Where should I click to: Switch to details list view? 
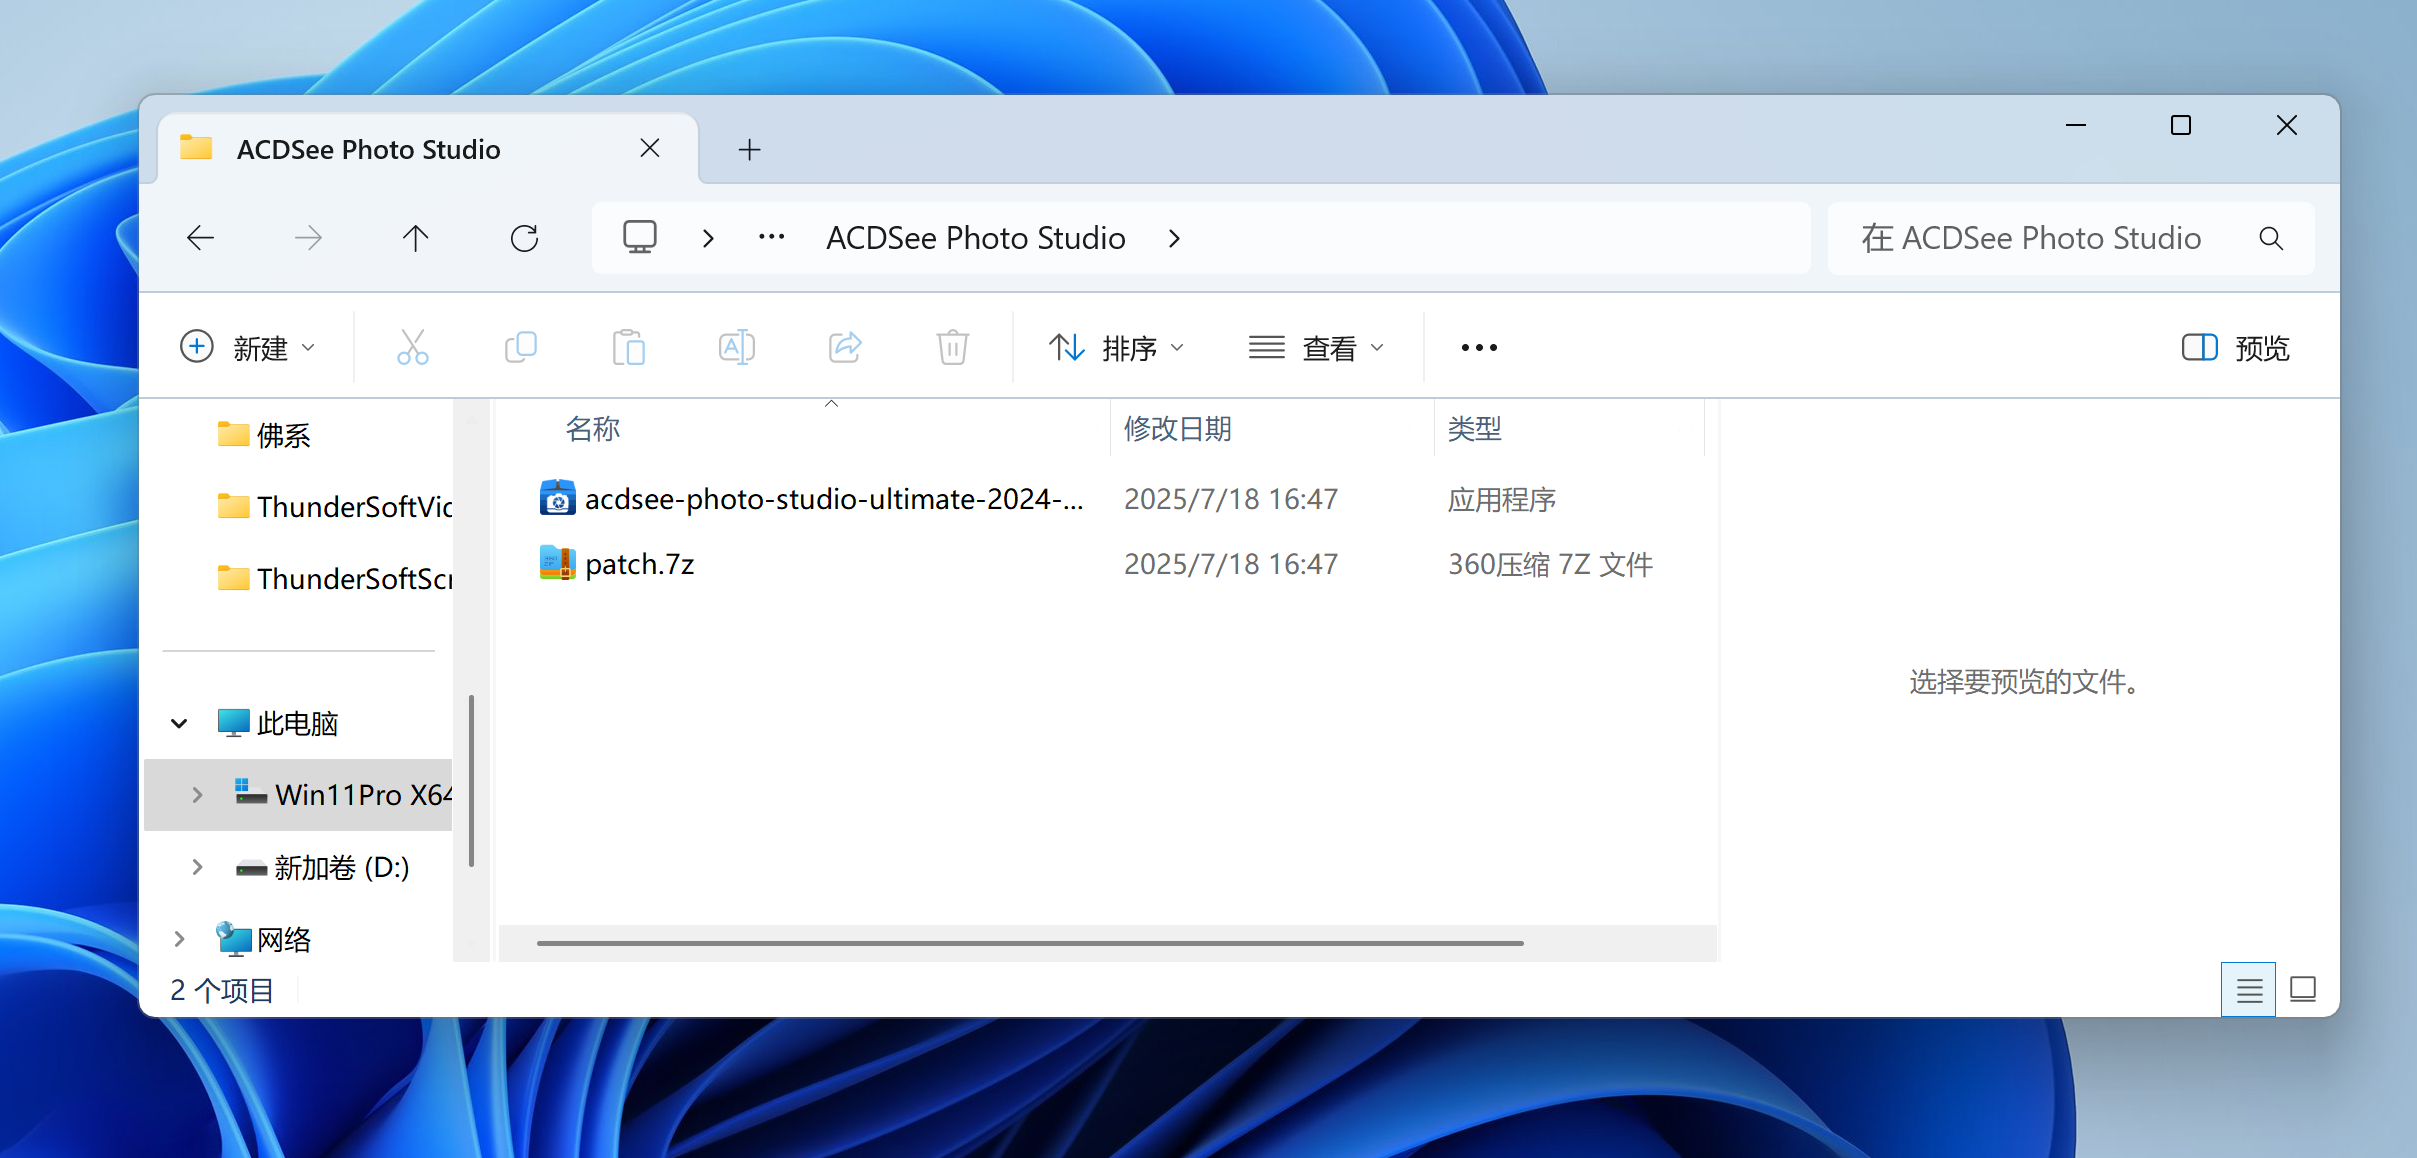tap(2248, 990)
